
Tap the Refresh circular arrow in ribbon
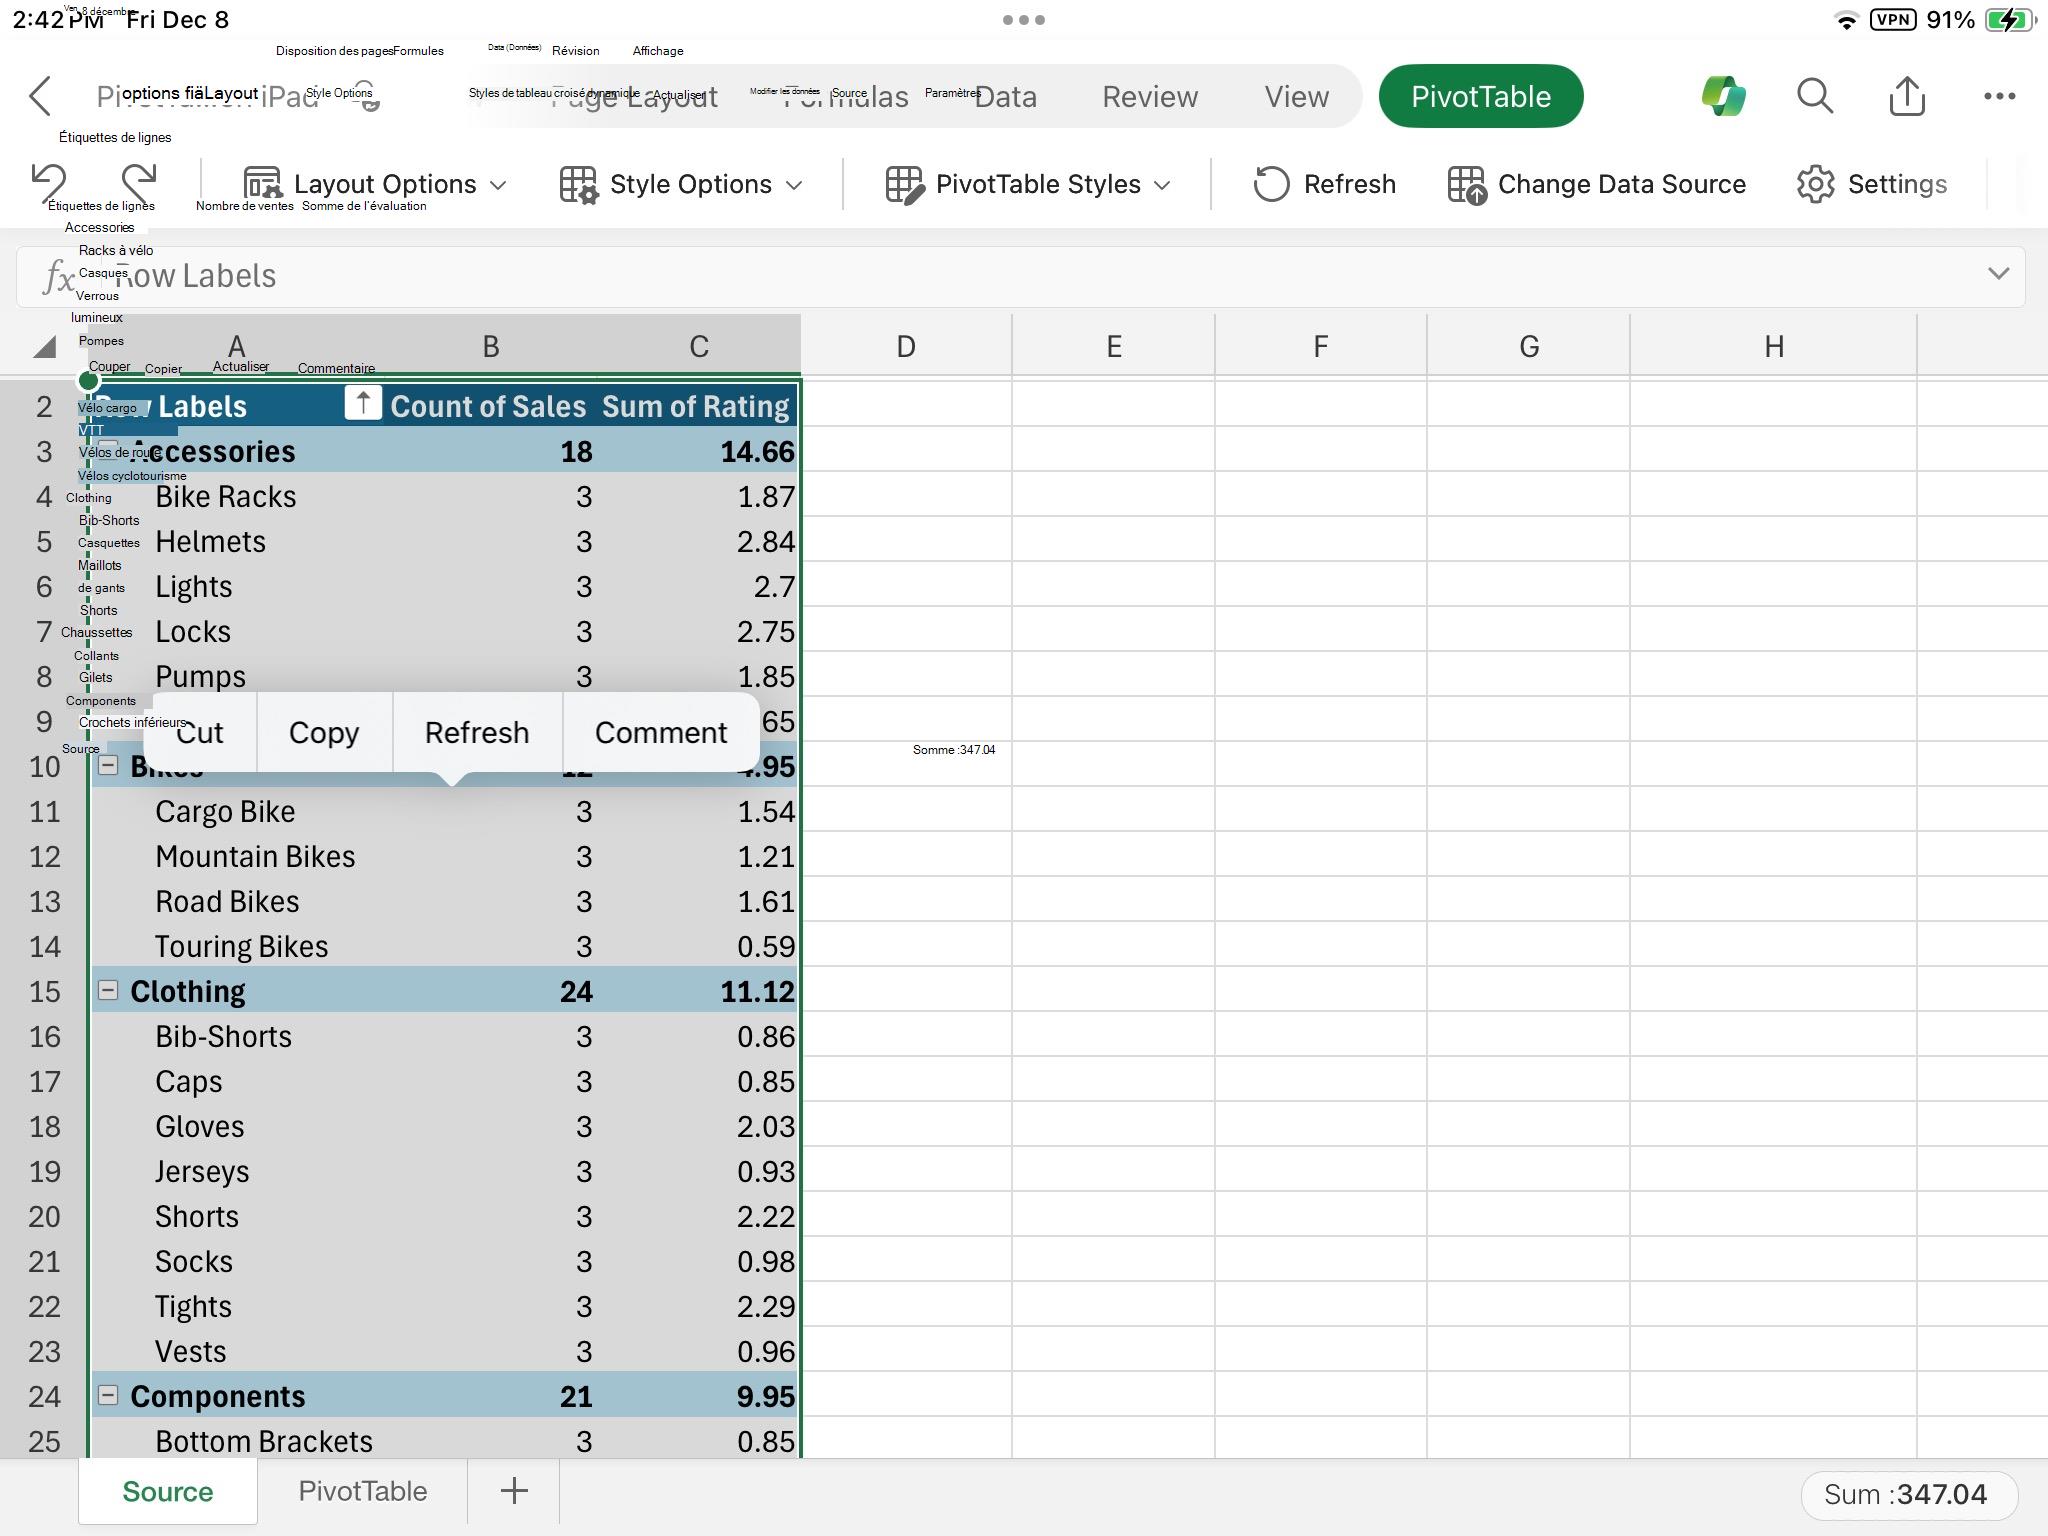click(1271, 184)
